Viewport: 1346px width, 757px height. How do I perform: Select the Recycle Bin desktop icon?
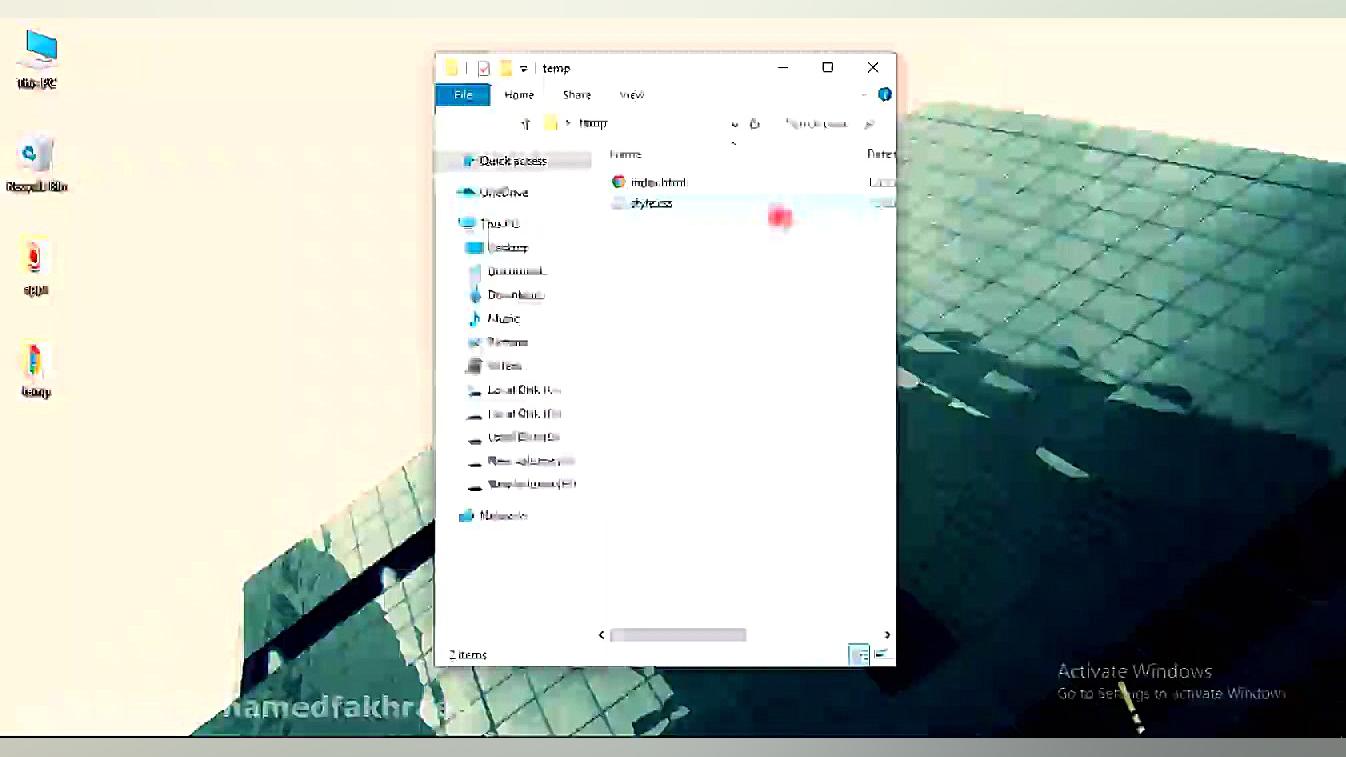coord(36,164)
